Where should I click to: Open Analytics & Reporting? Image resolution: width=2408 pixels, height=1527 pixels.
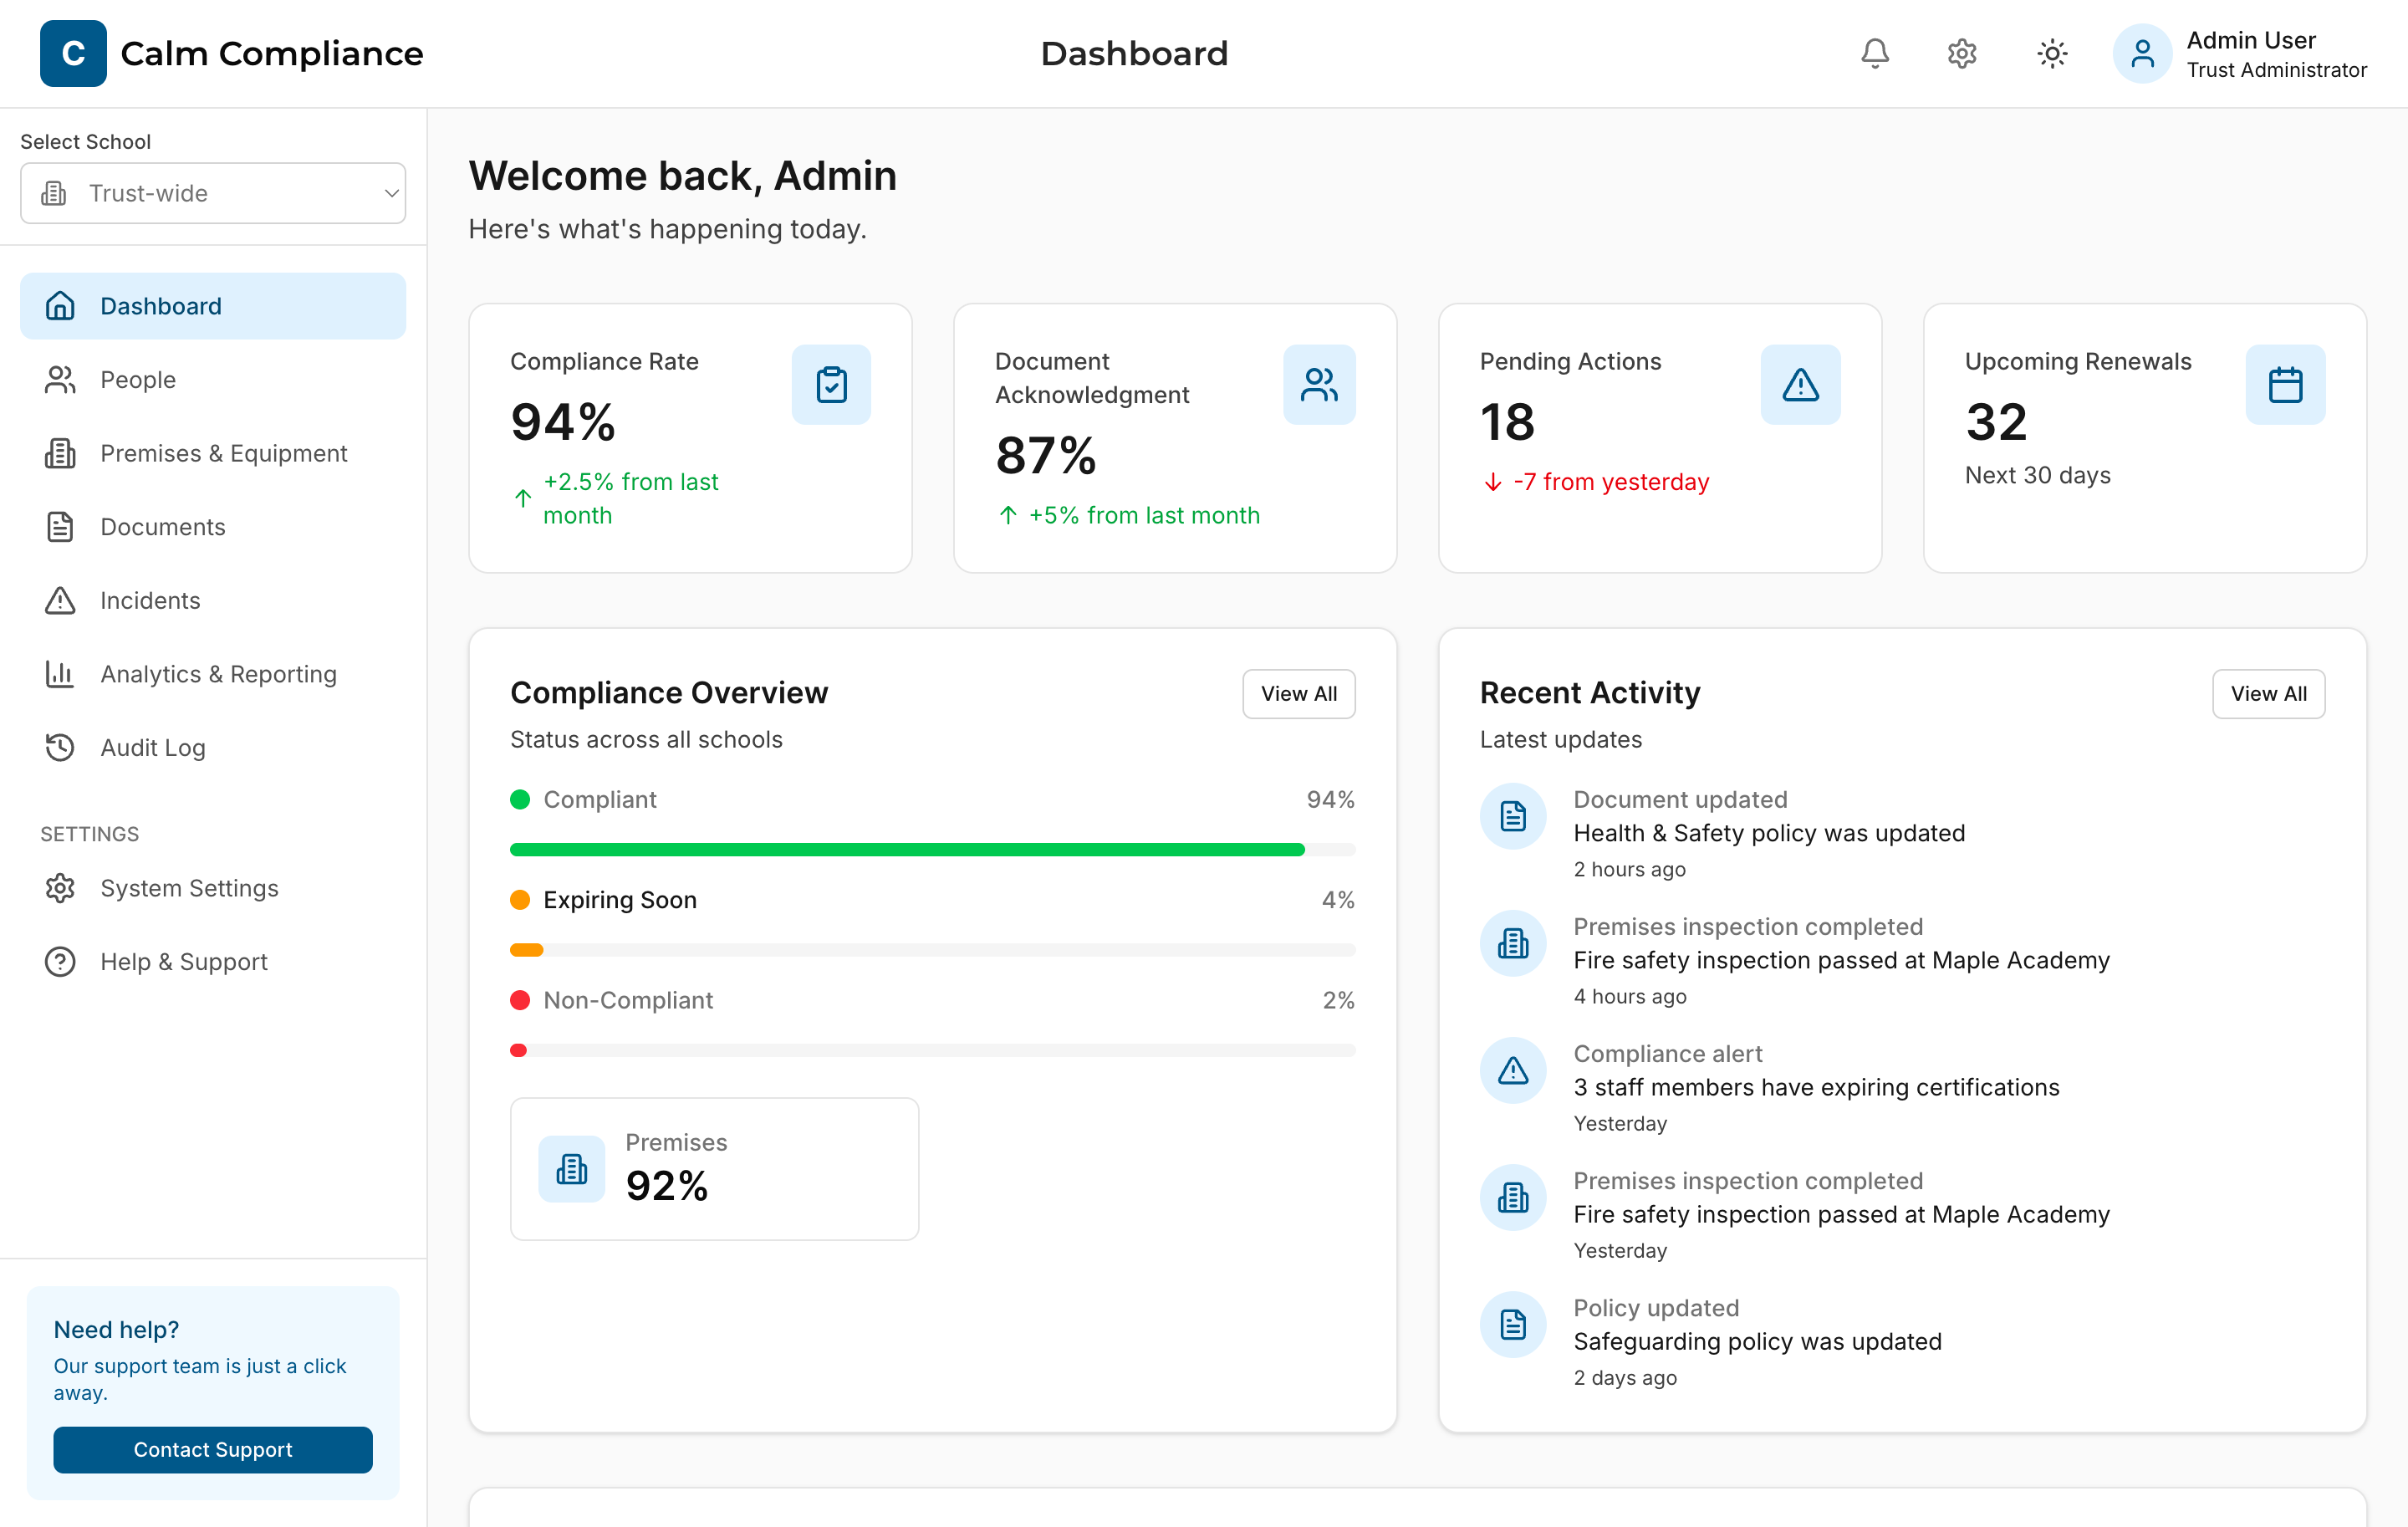point(213,674)
